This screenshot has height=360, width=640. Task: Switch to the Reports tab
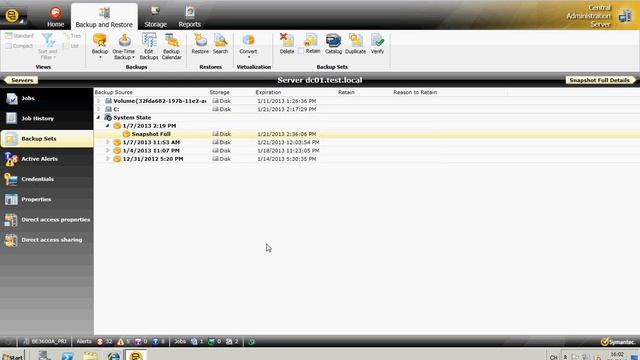click(189, 17)
